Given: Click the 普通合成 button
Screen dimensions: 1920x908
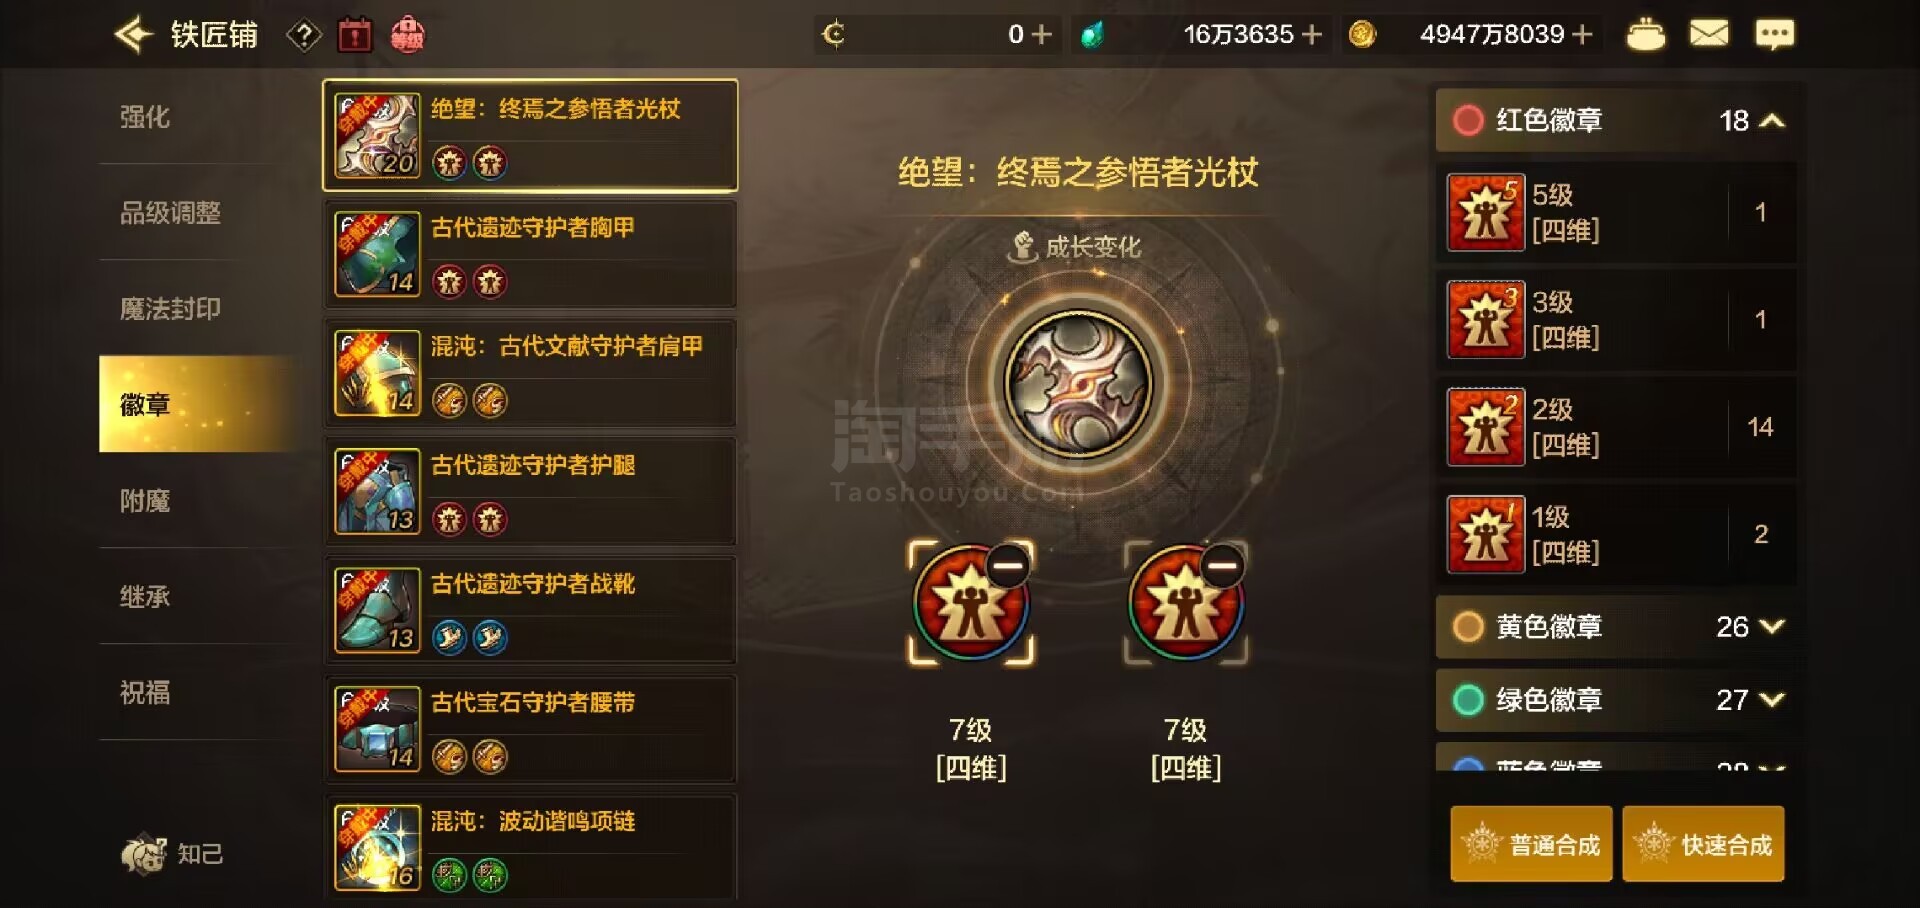Looking at the screenshot, I should click(x=1531, y=844).
